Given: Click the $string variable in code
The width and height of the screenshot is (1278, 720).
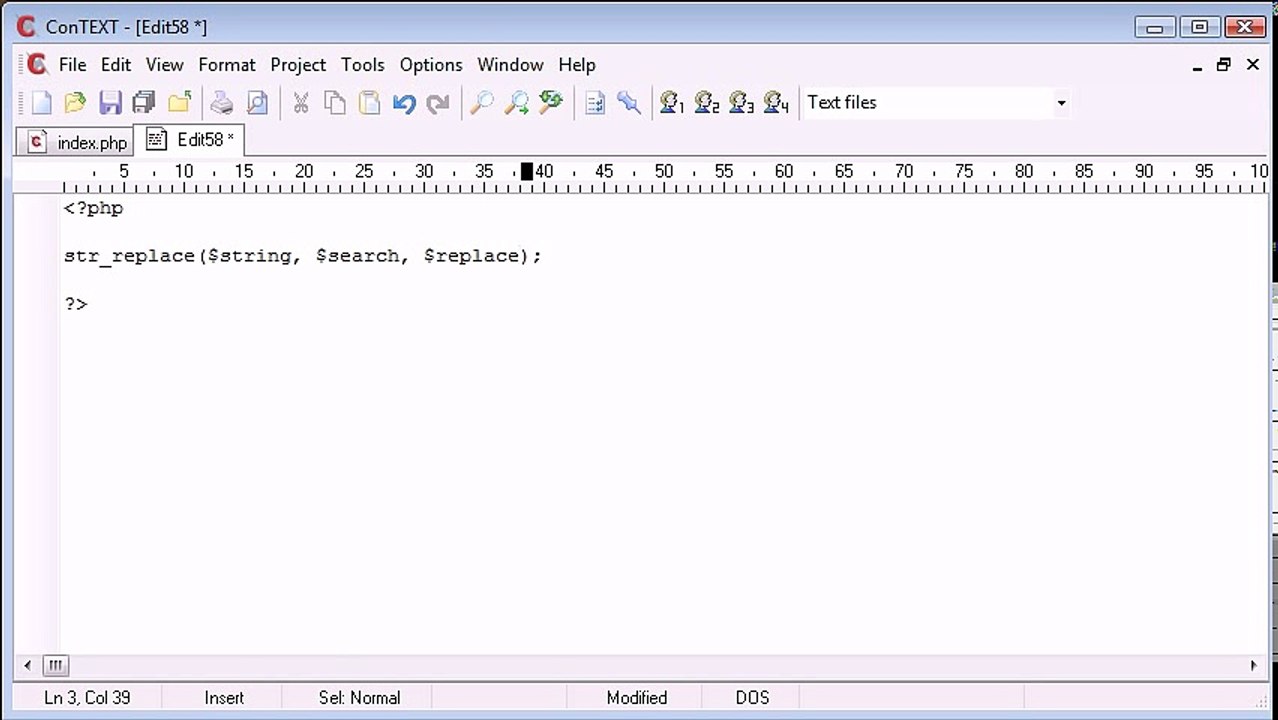Looking at the screenshot, I should tap(249, 256).
